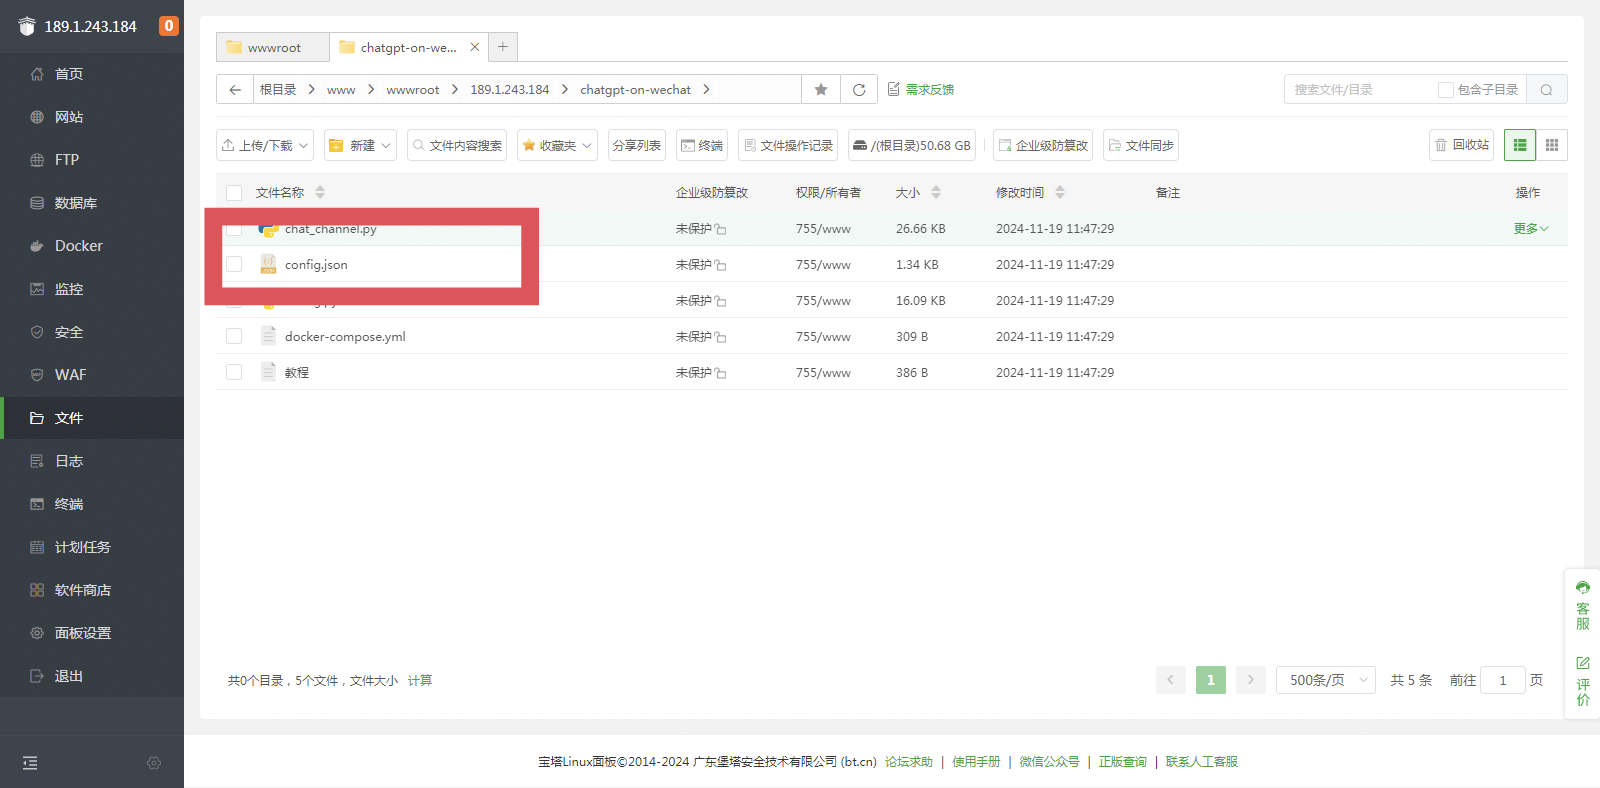The width and height of the screenshot is (1600, 788).
Task: Open docker-compose.yml file
Action: 345,337
